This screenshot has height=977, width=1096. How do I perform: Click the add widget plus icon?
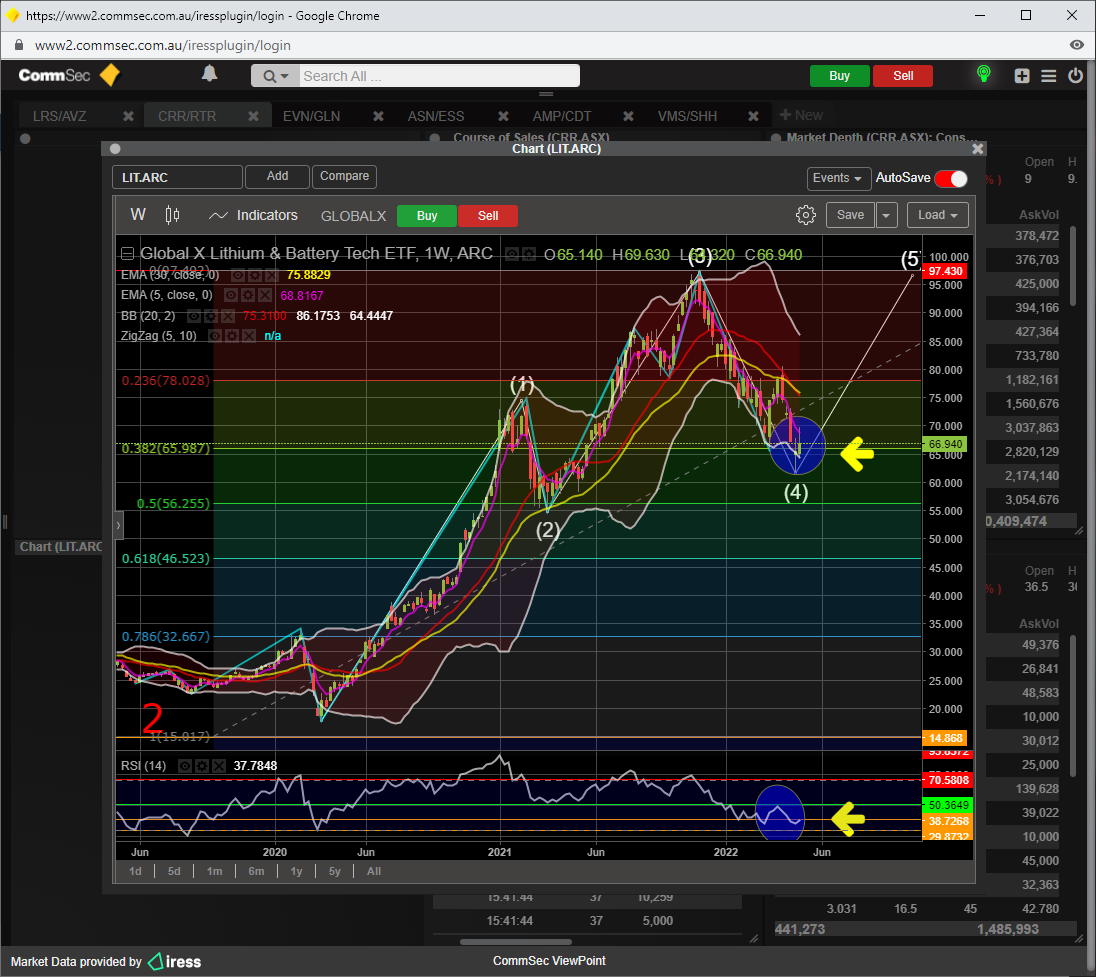(1022, 75)
